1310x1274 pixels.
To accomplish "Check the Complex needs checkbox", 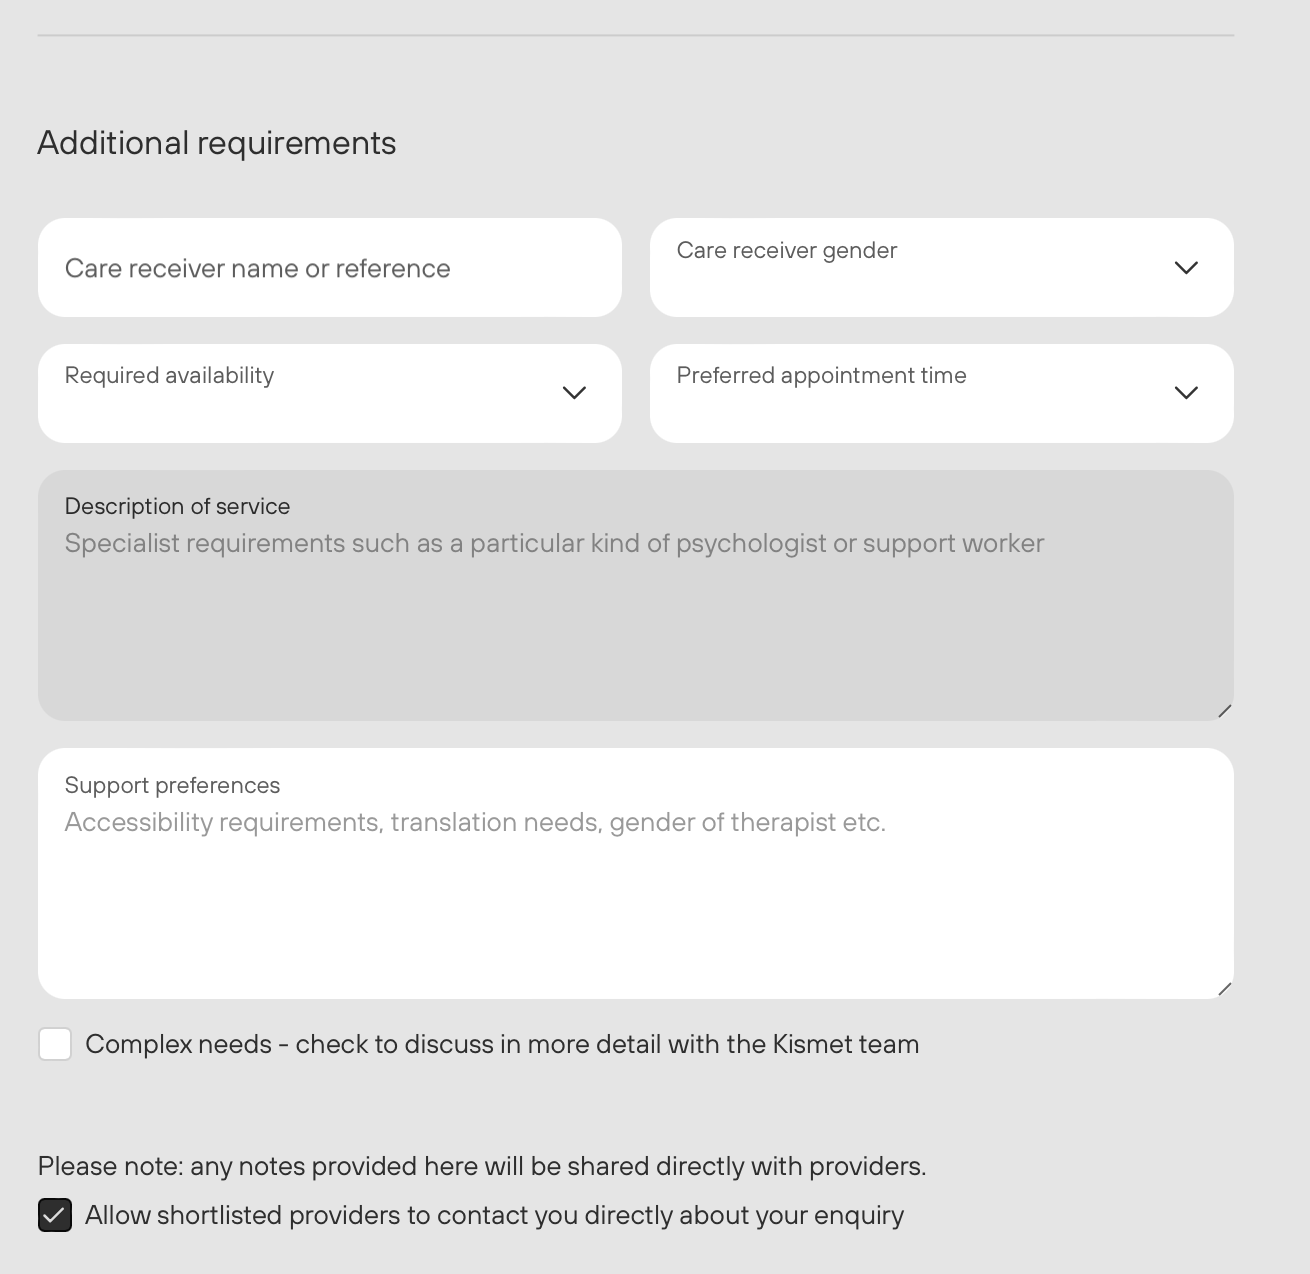I will click(55, 1044).
